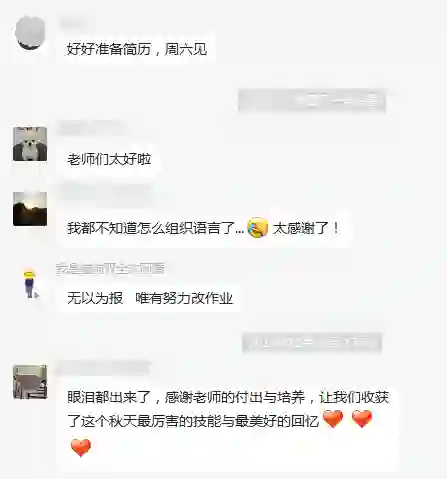
Task: Click the first red heart emoji
Action: click(x=333, y=419)
